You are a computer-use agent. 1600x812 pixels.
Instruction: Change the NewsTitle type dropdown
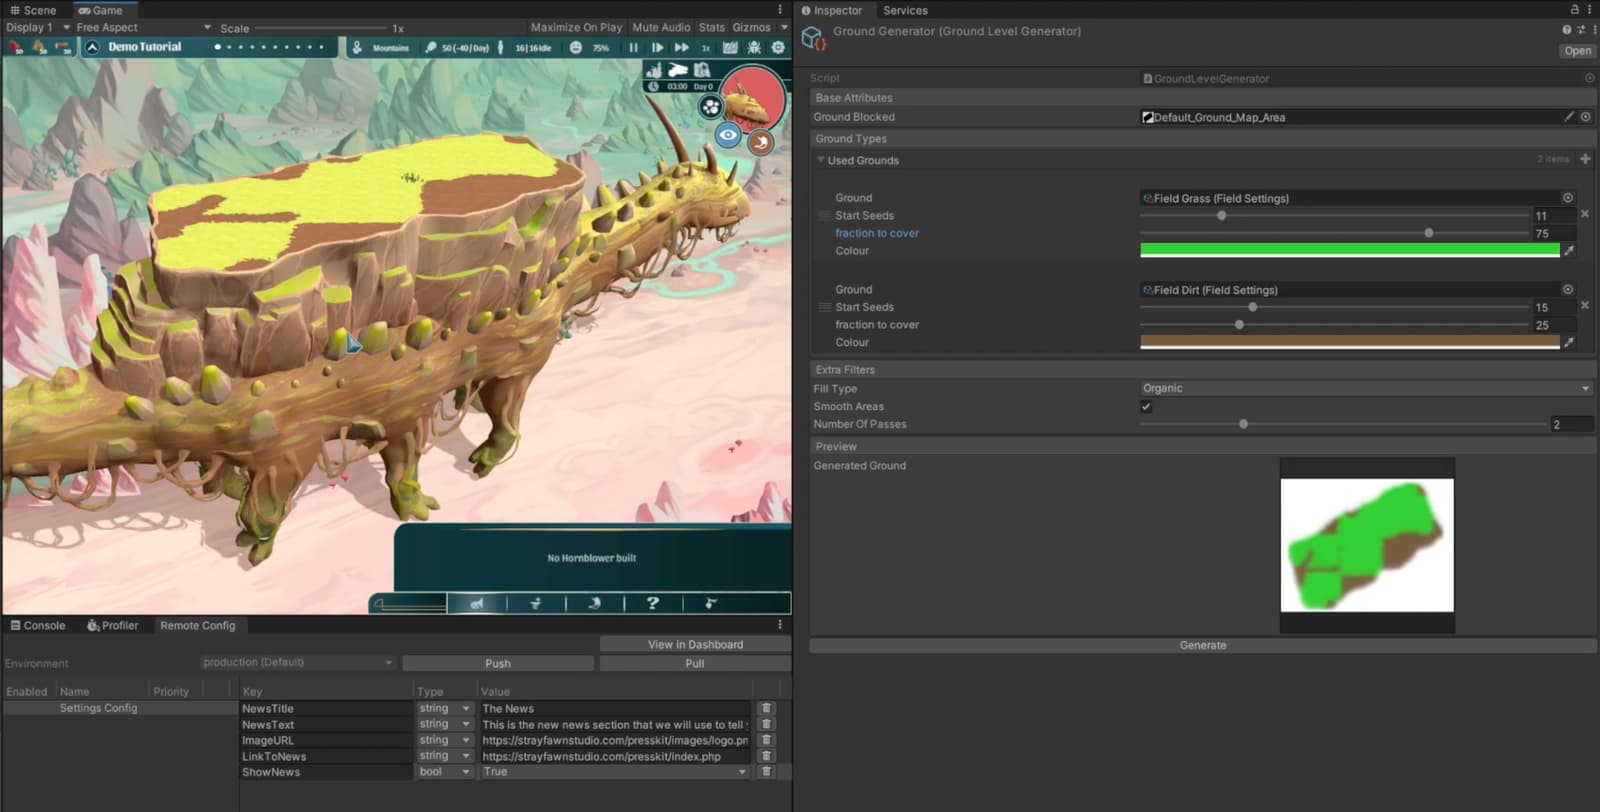[x=444, y=708]
